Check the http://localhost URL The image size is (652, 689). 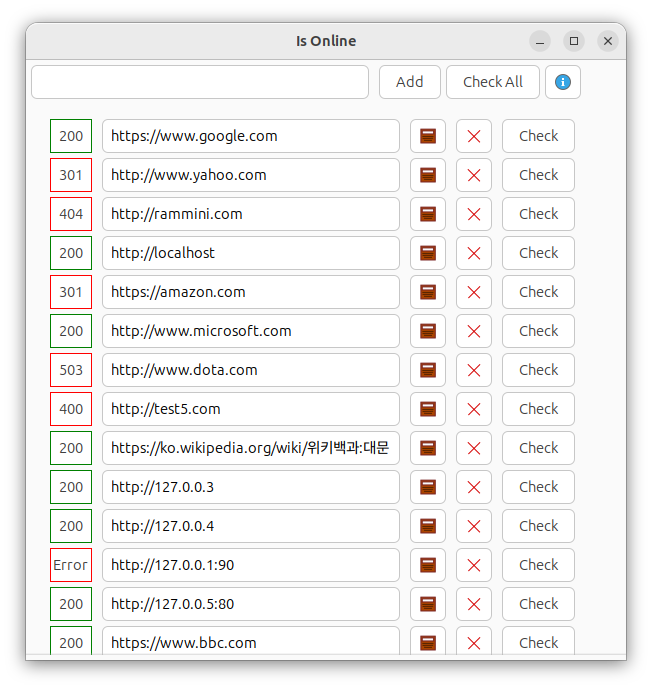(538, 253)
